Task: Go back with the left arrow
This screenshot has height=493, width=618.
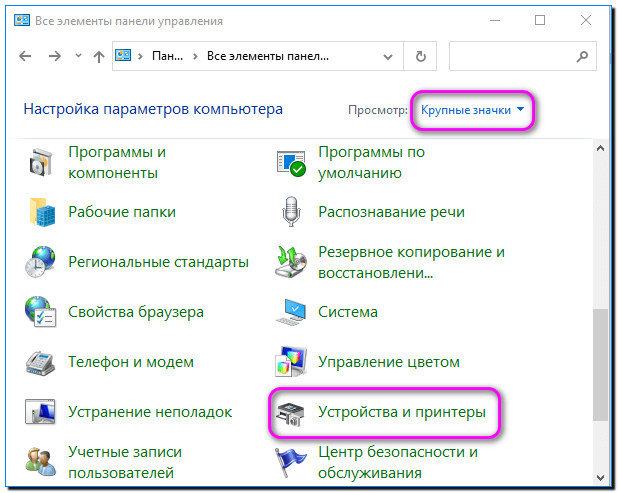Action: click(25, 56)
